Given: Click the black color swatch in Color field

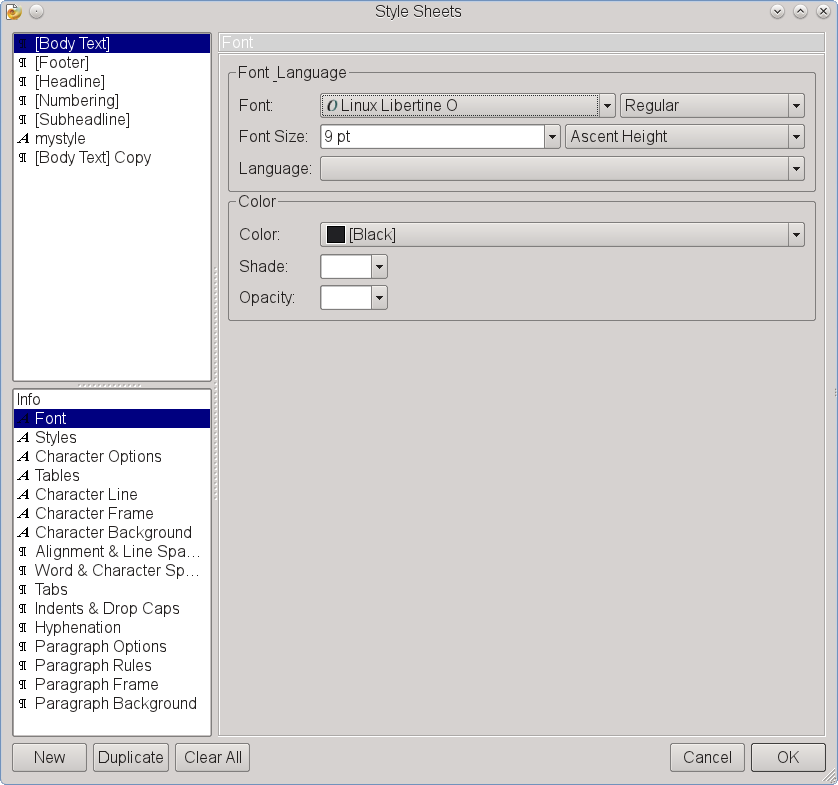Looking at the screenshot, I should (336, 235).
